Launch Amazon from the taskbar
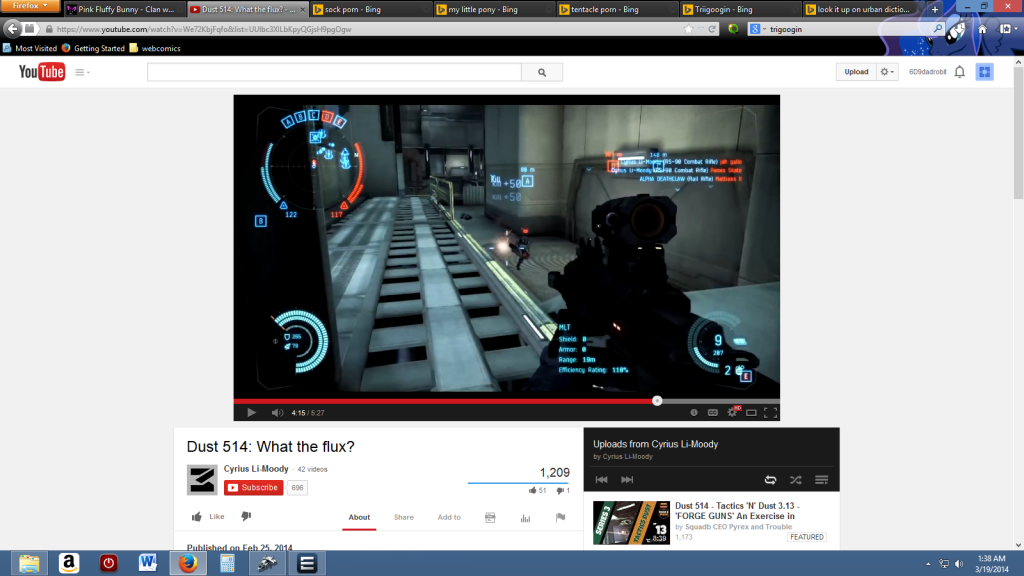The width and height of the screenshot is (1024, 576). click(x=69, y=563)
